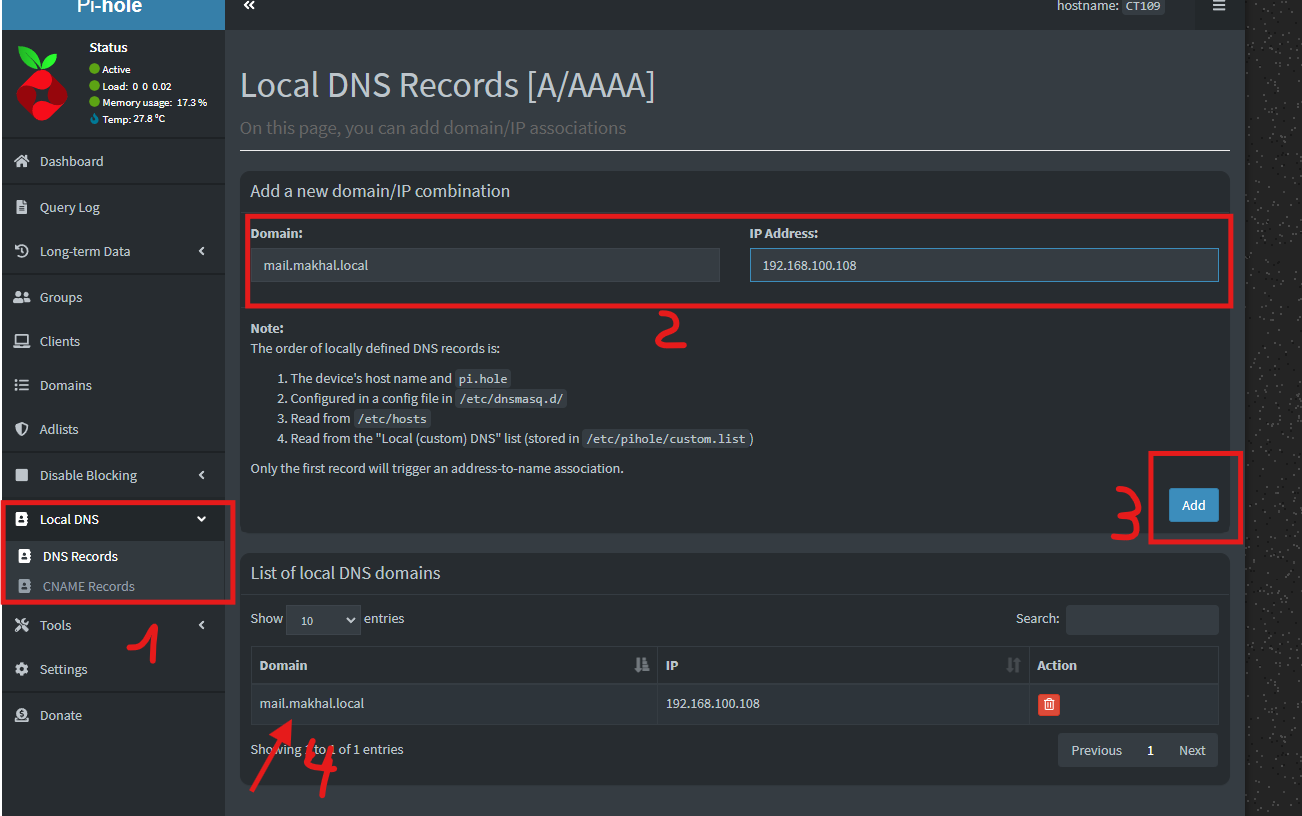
Task: Click the Previous pagination button
Action: 1096,750
